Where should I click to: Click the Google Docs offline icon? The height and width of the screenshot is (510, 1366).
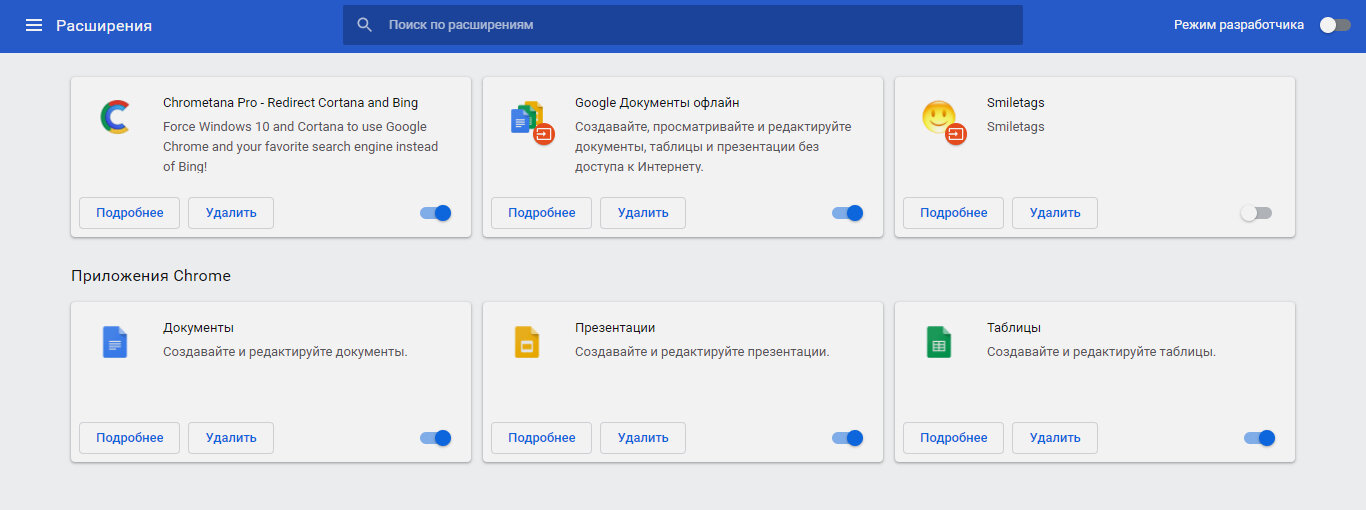[530, 122]
